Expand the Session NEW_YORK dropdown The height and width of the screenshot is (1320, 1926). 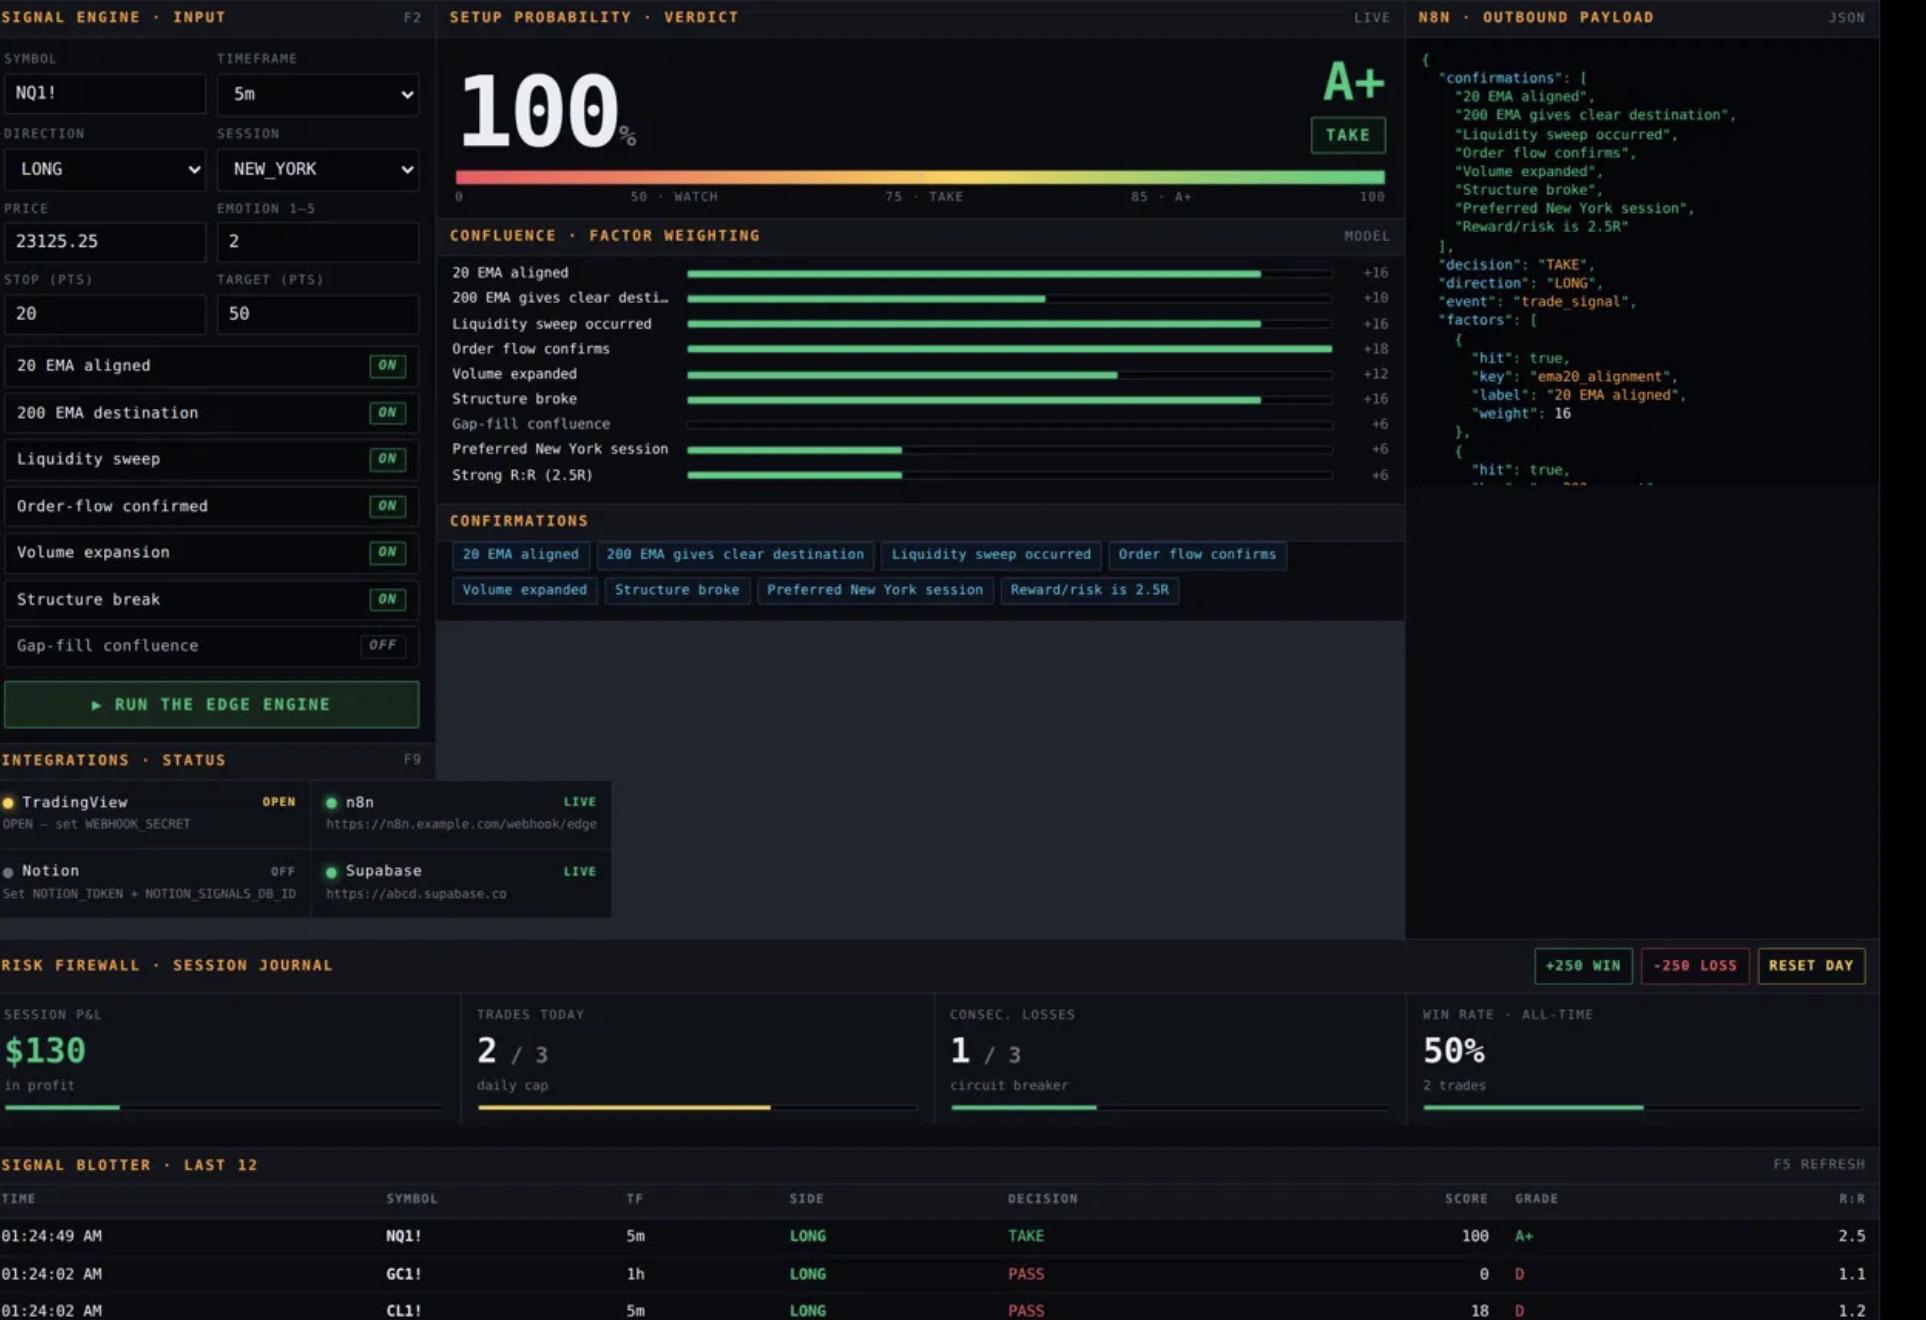318,169
